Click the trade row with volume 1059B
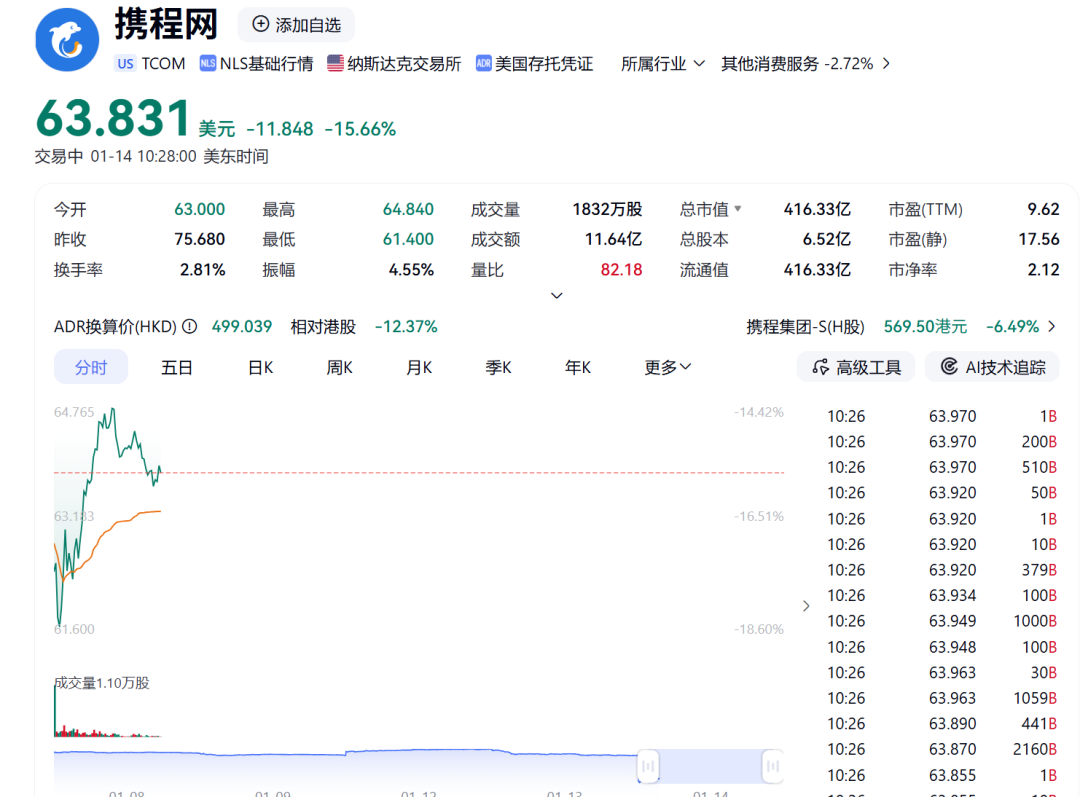This screenshot has height=797, width=1080. pyautogui.click(x=942, y=698)
